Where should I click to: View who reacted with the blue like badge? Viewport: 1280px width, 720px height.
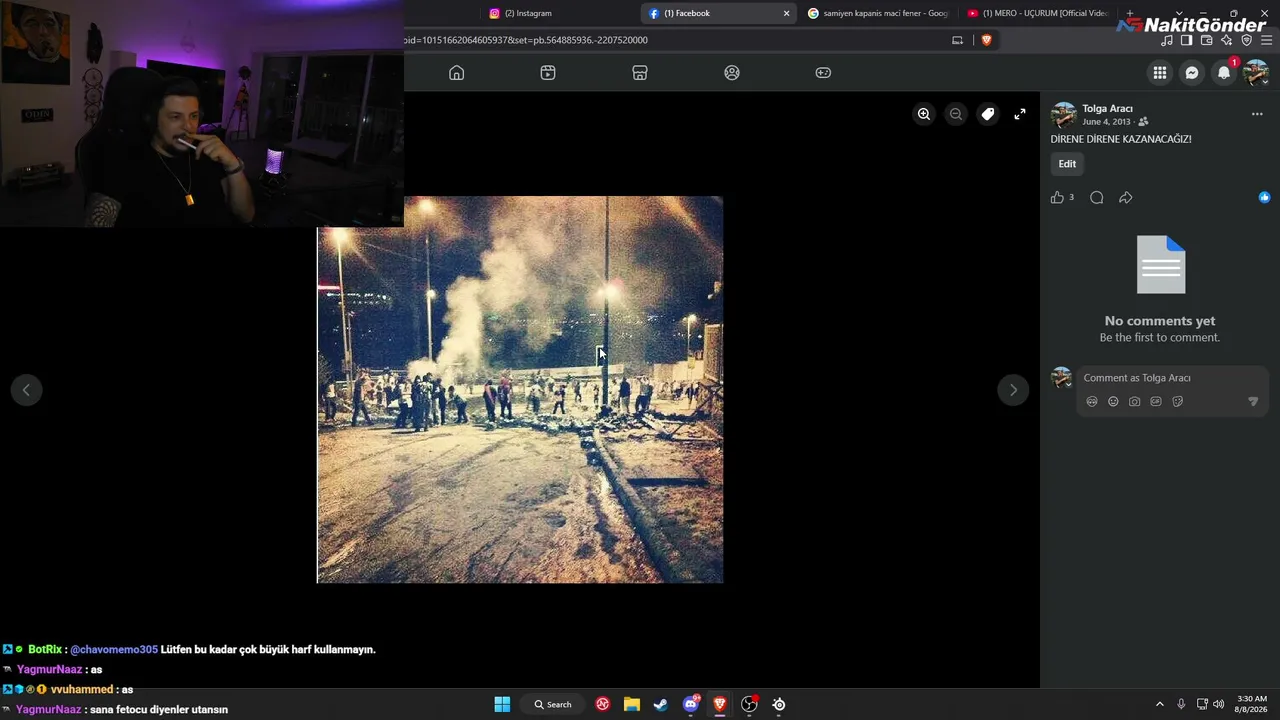[x=1265, y=198]
